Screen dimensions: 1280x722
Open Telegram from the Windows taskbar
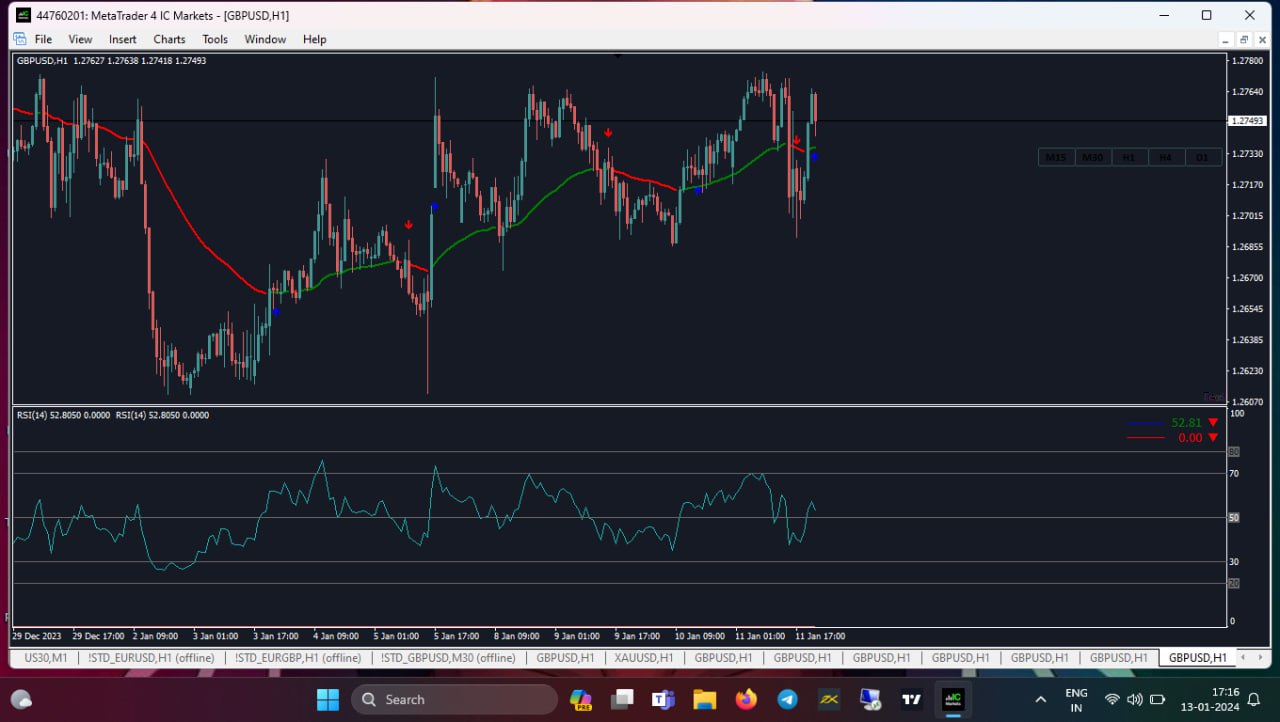787,699
